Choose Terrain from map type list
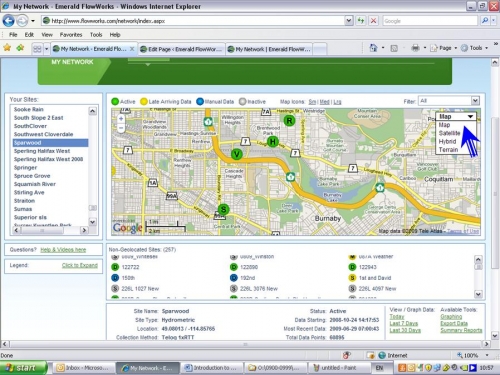This screenshot has width=500, height=375. pyautogui.click(x=448, y=150)
